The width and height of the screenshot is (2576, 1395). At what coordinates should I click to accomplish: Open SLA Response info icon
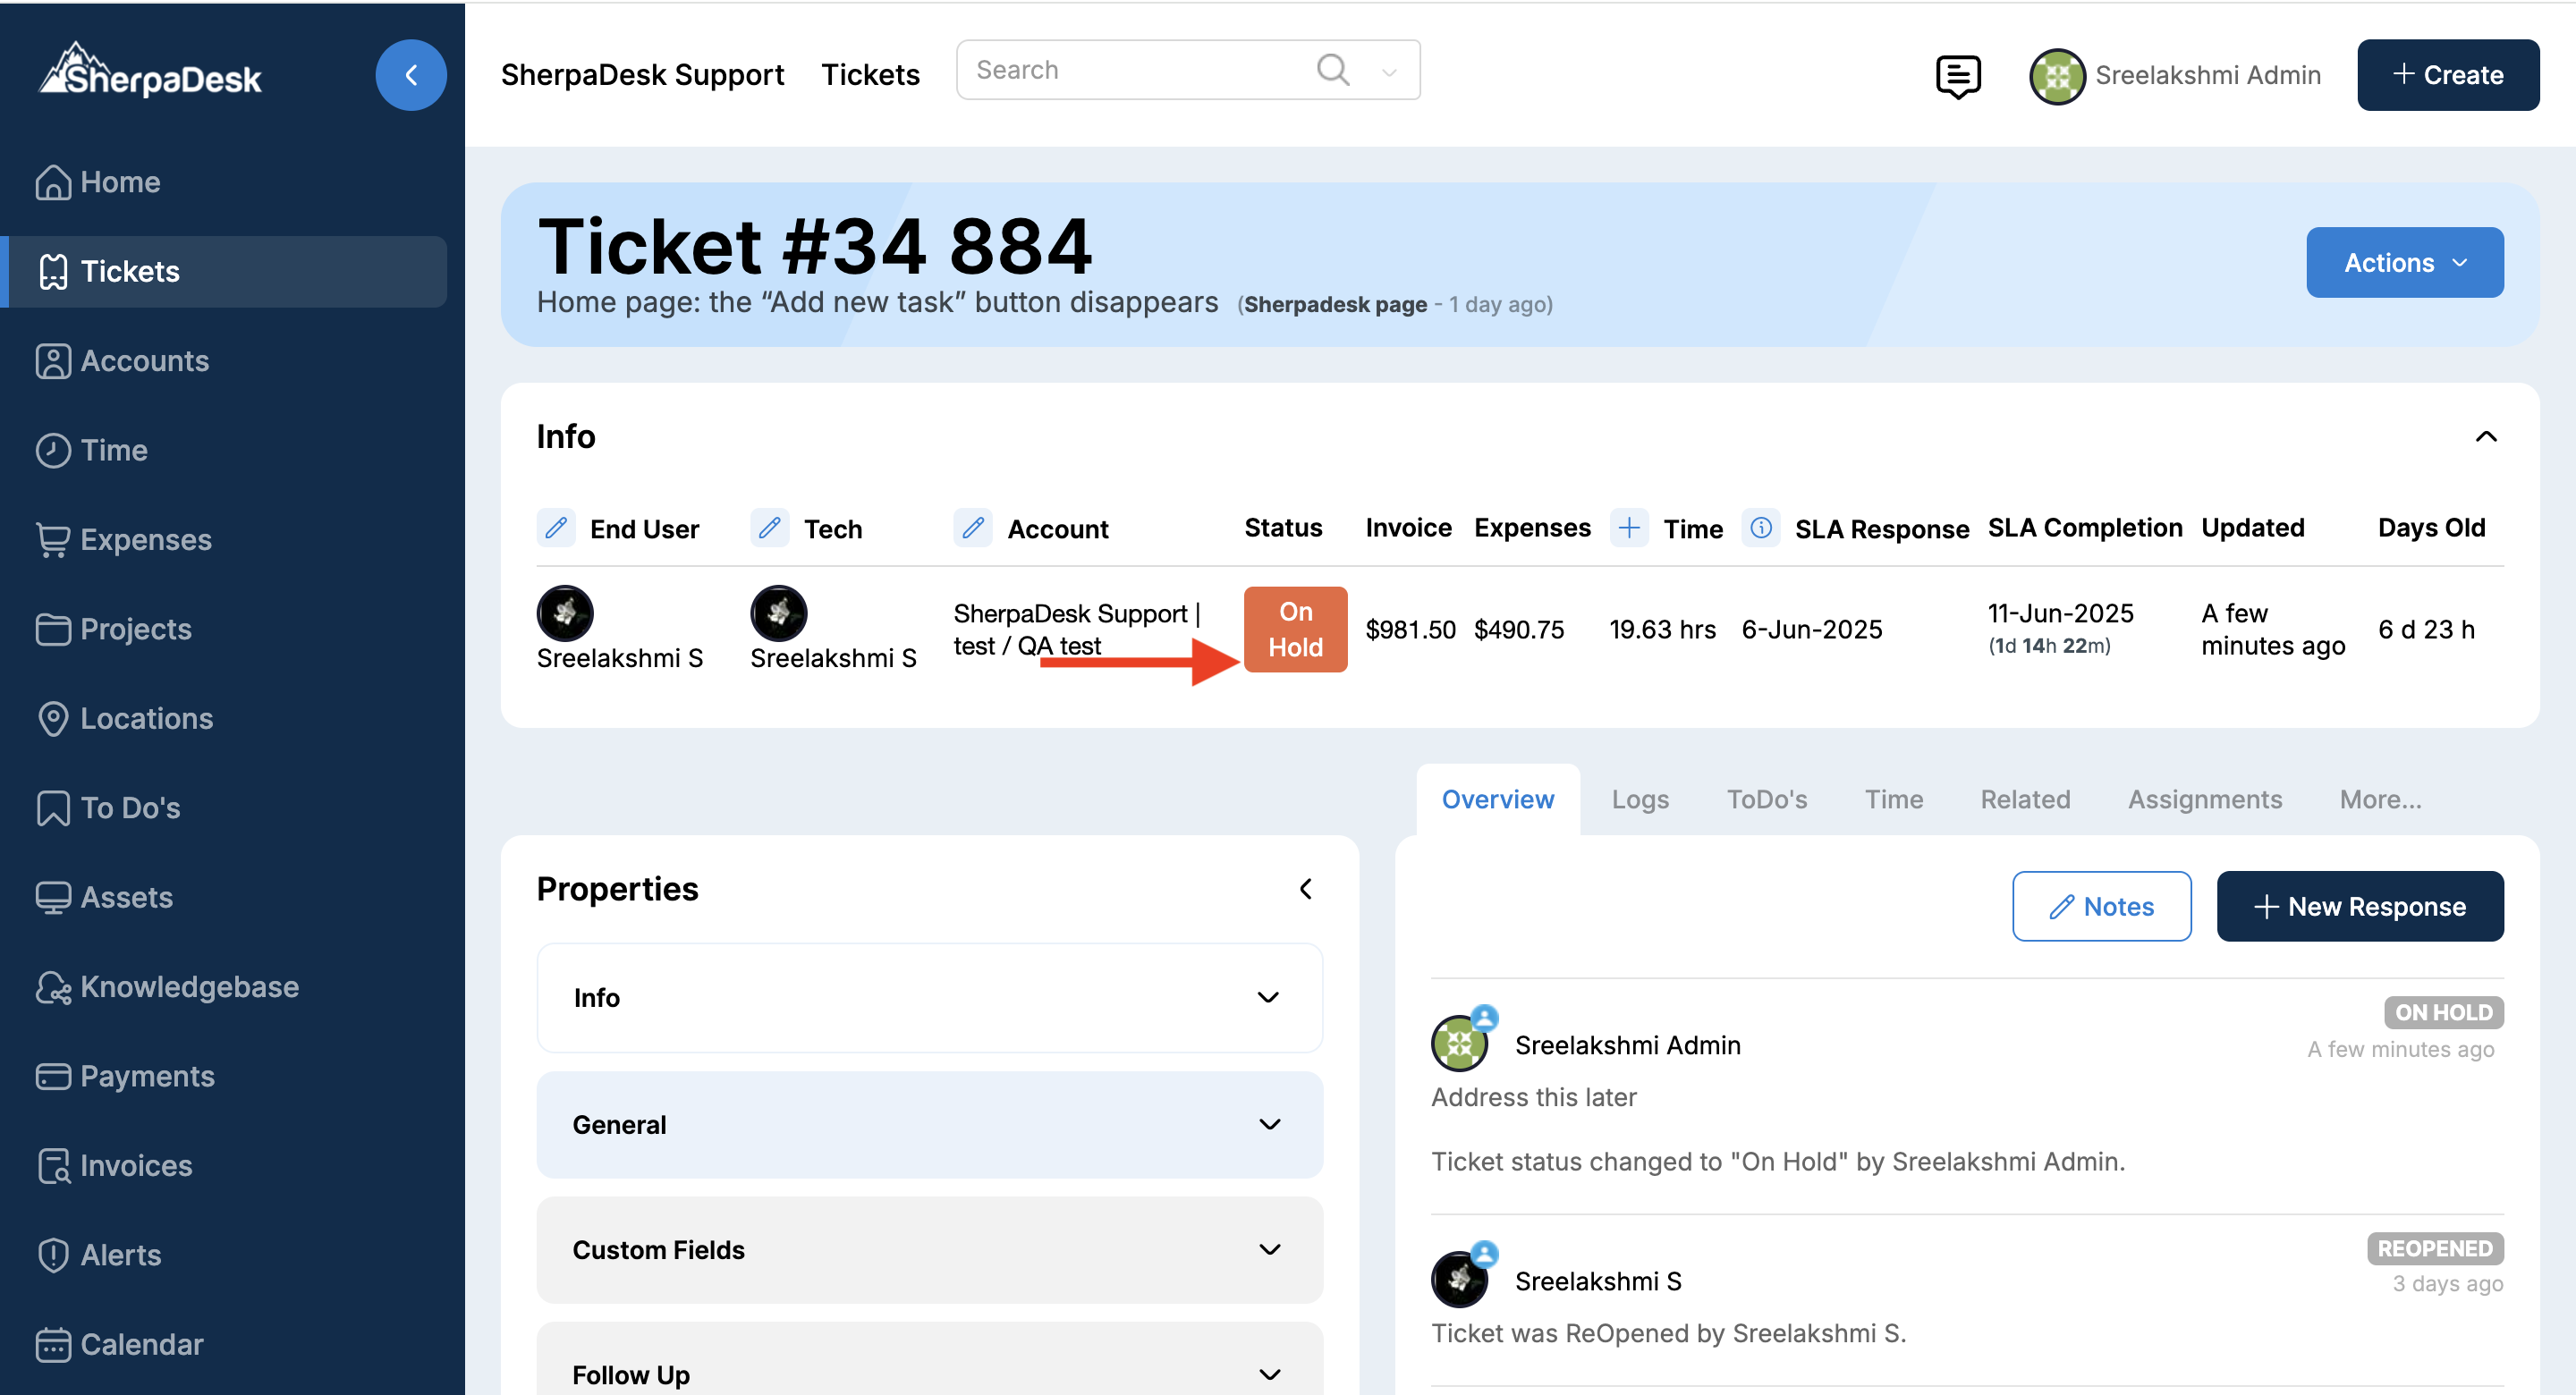(x=1760, y=527)
